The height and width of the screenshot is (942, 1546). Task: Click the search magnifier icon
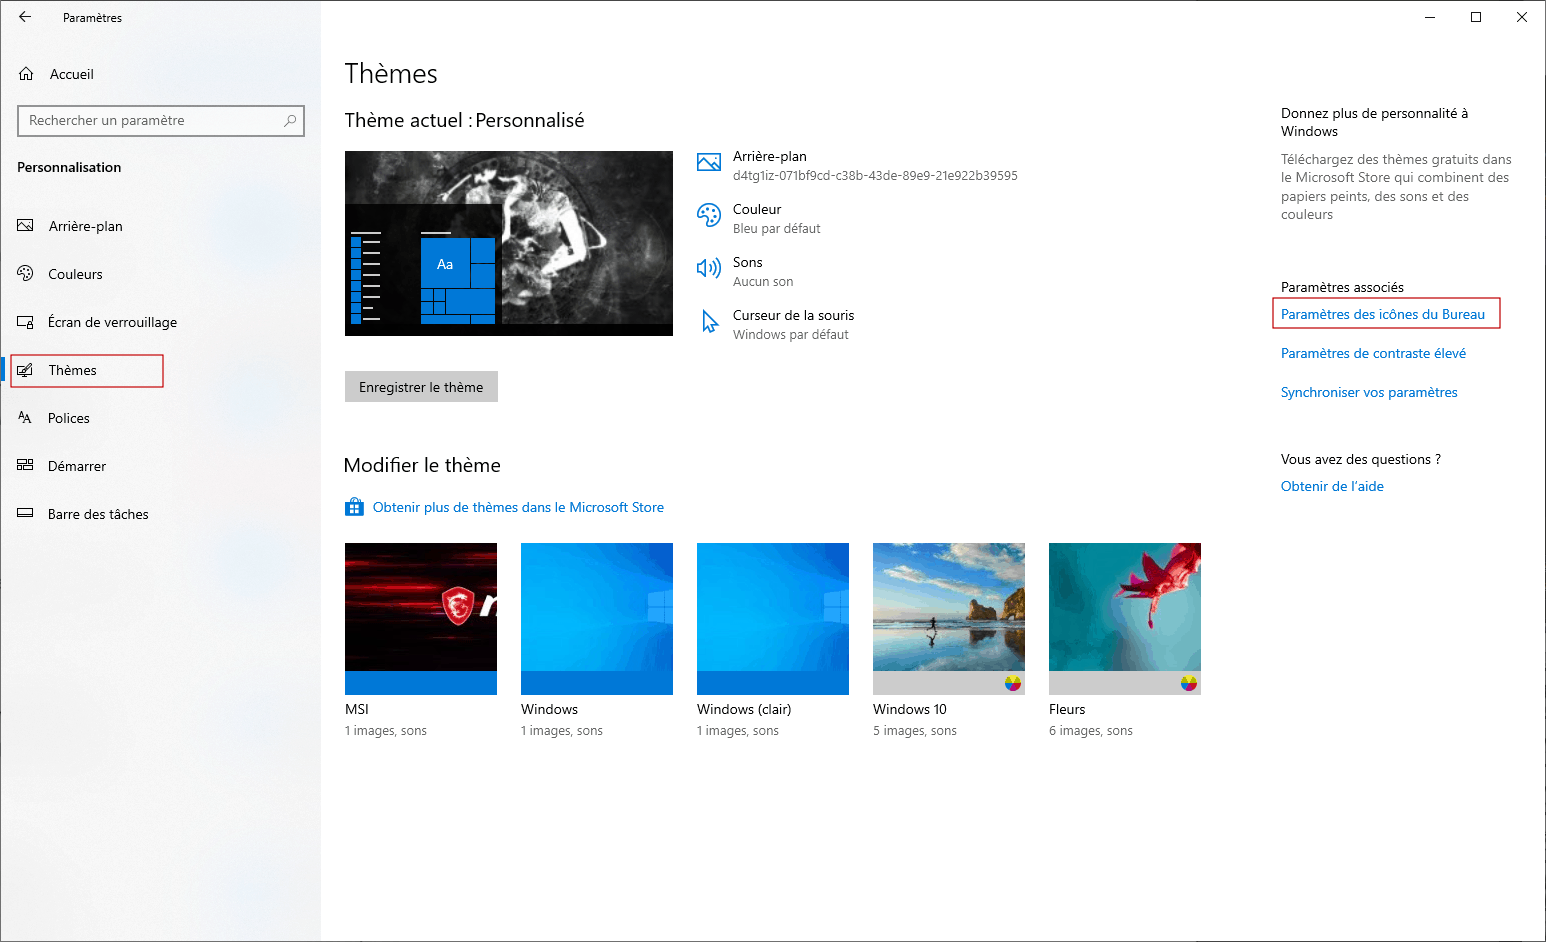click(x=290, y=121)
